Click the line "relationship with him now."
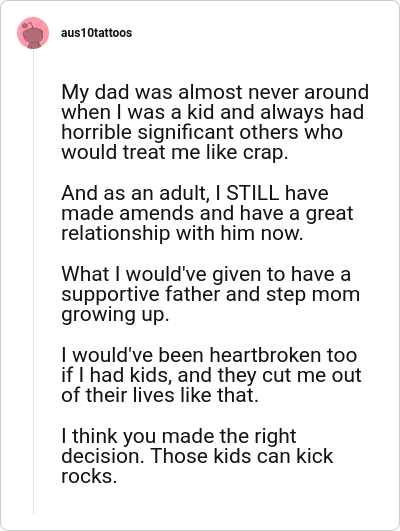The height and width of the screenshot is (531, 400). pos(182,233)
